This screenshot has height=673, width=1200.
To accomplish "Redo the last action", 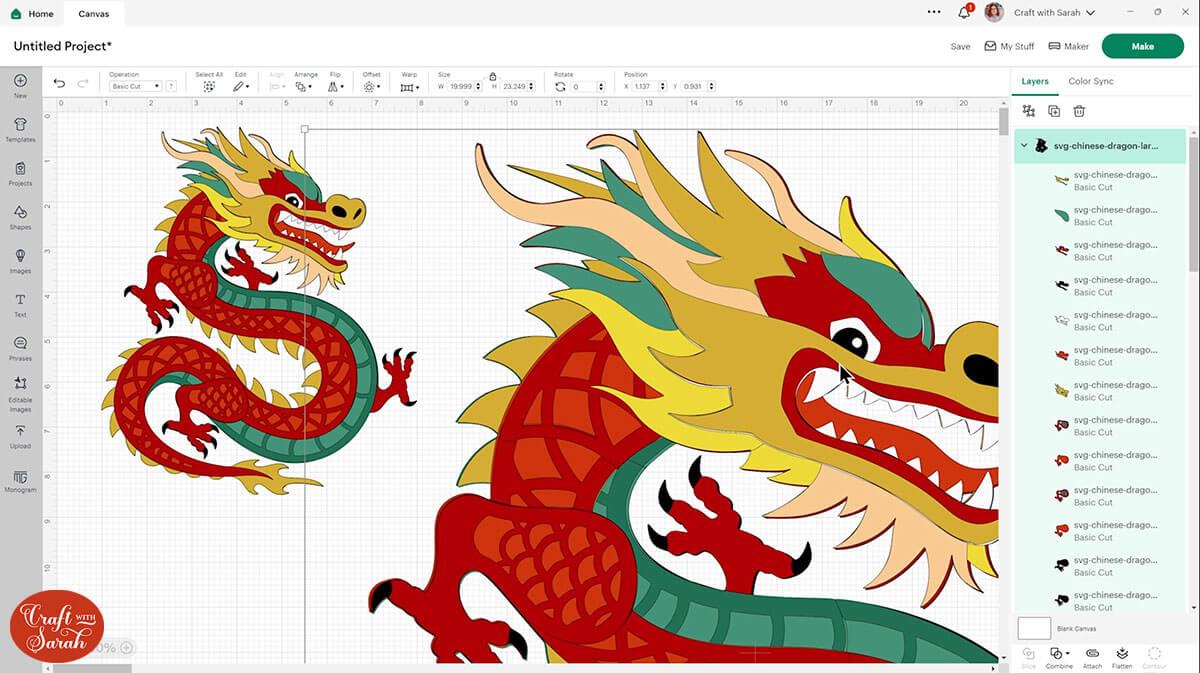I will click(x=83, y=84).
